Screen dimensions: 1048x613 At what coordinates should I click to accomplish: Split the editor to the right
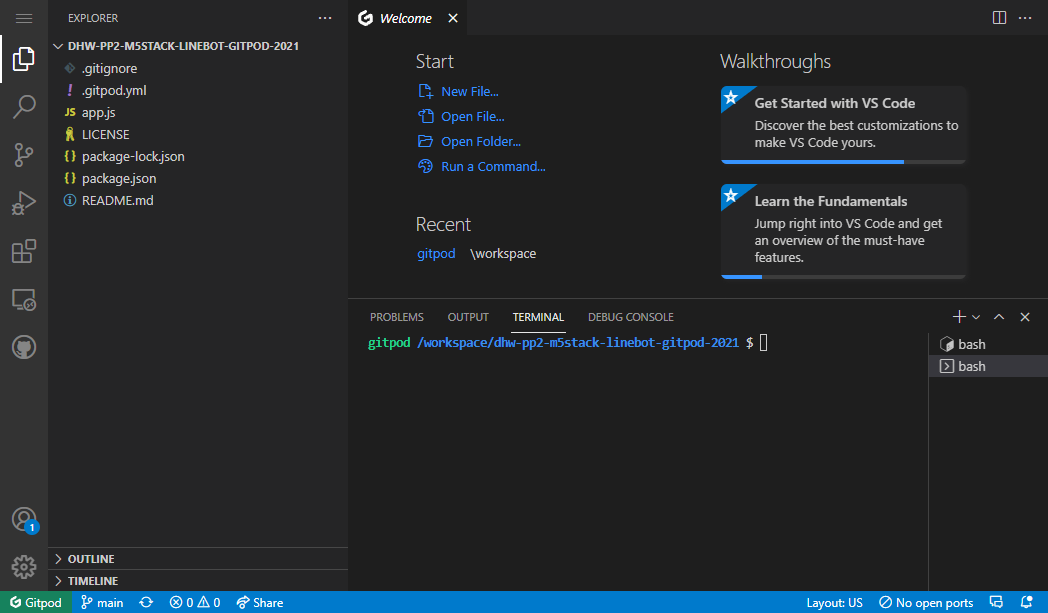(999, 18)
